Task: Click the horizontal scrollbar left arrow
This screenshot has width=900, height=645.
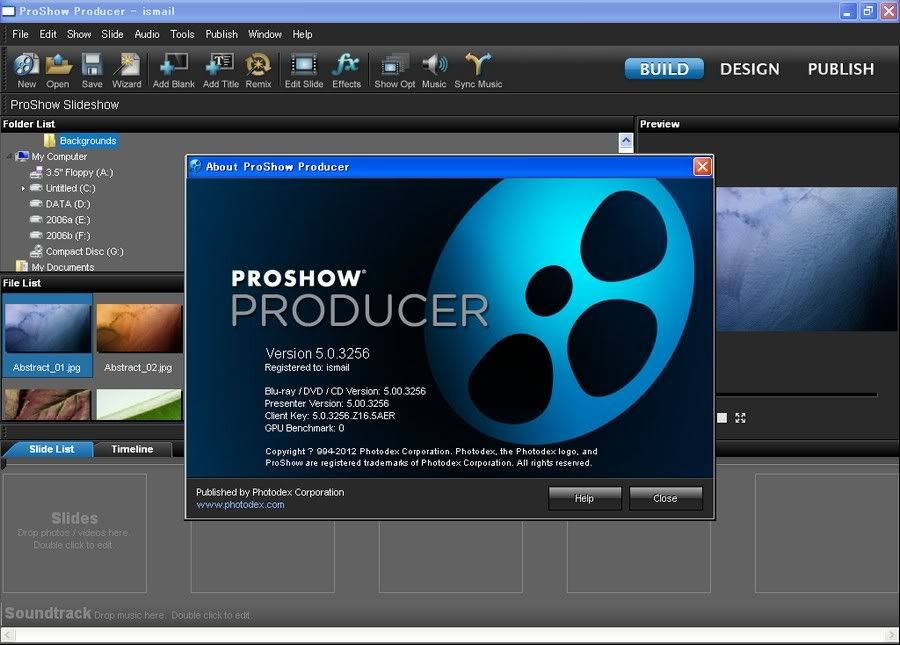Action: click(7, 635)
